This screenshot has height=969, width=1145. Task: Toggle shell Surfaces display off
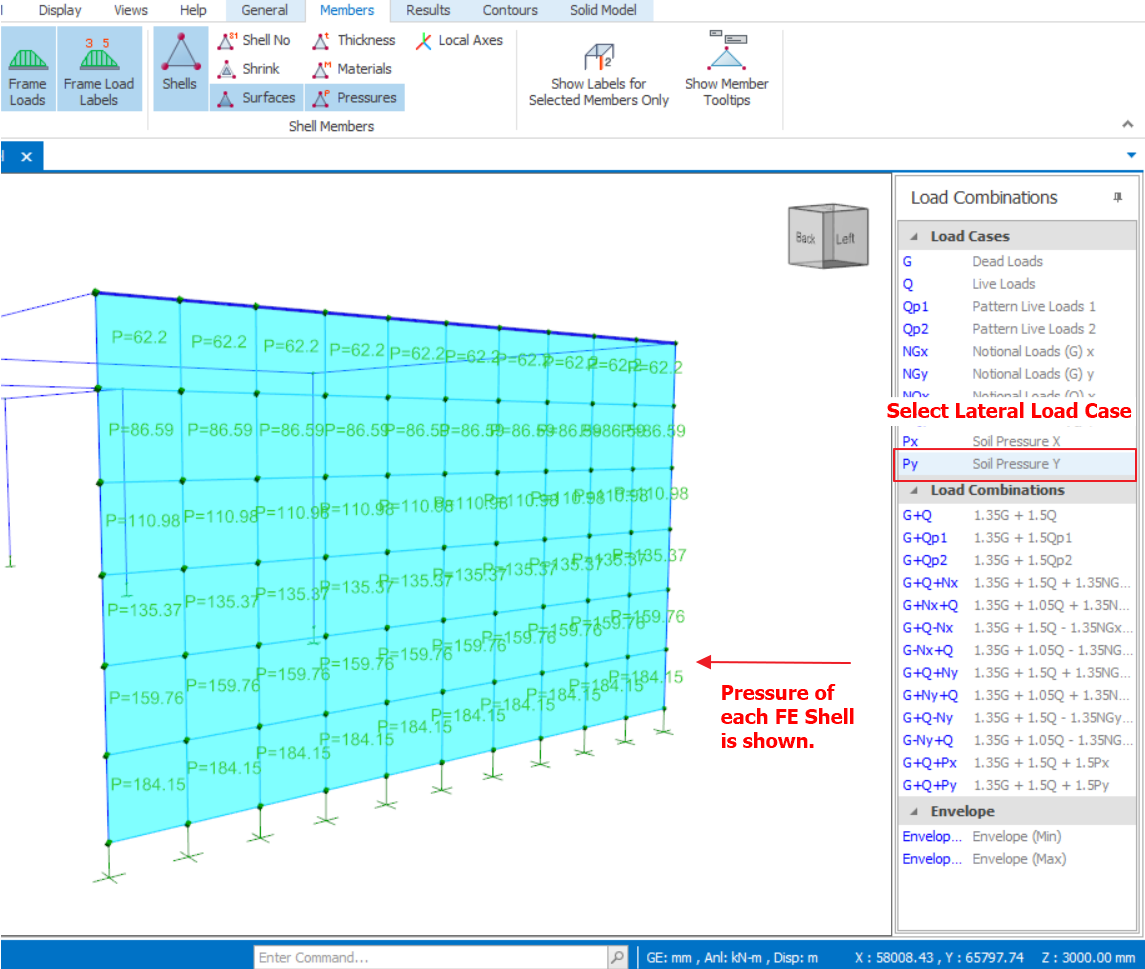point(257,98)
